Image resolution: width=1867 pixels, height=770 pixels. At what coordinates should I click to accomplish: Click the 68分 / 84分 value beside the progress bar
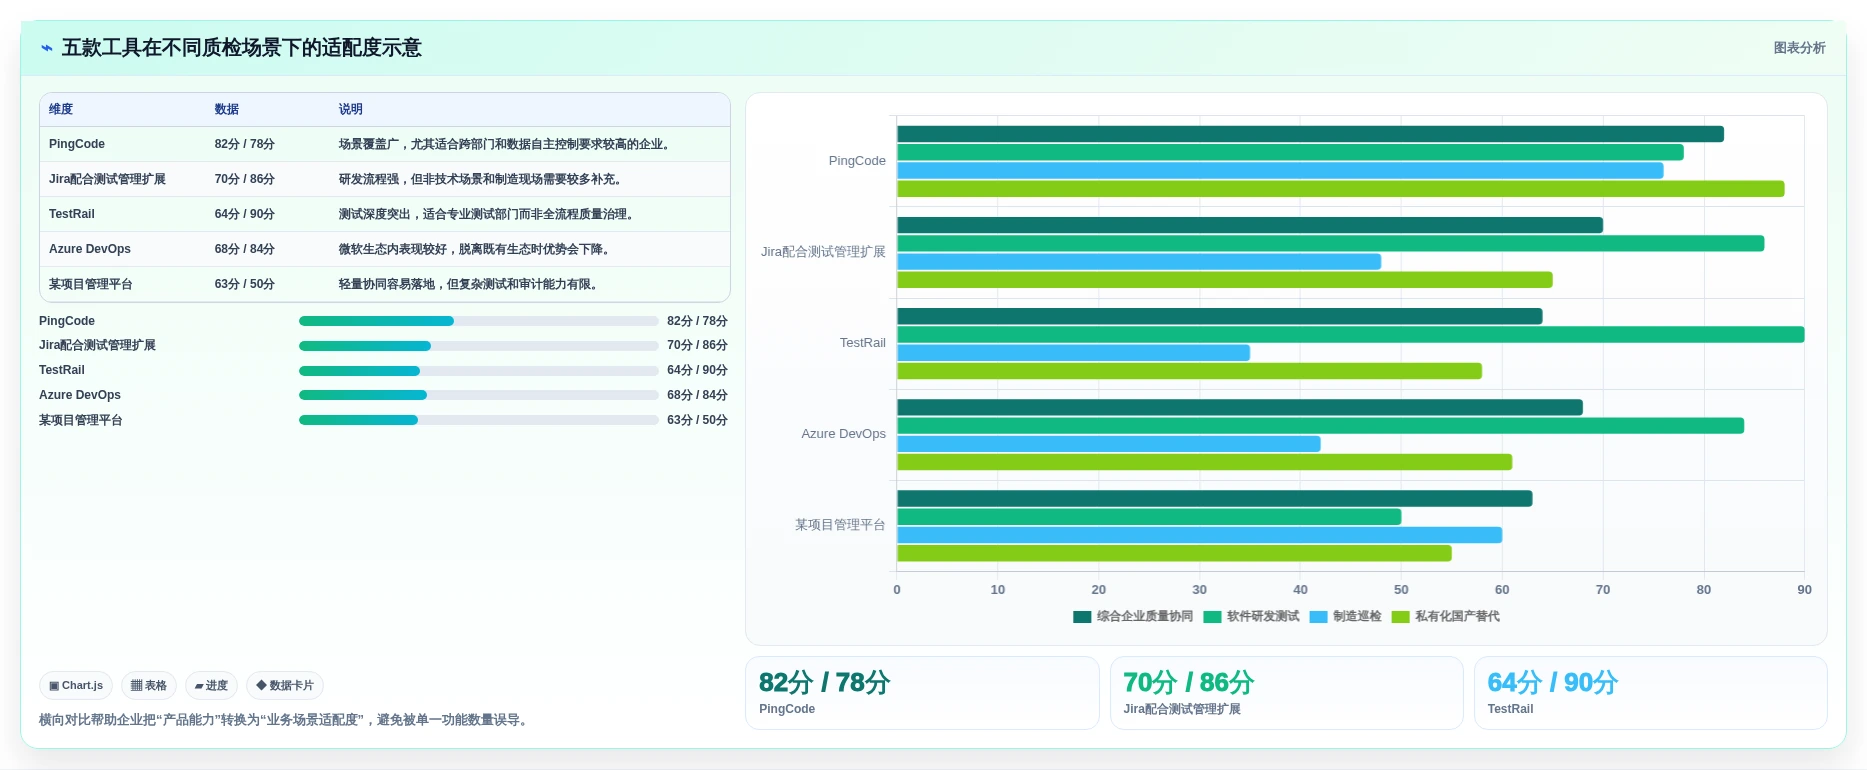point(697,395)
